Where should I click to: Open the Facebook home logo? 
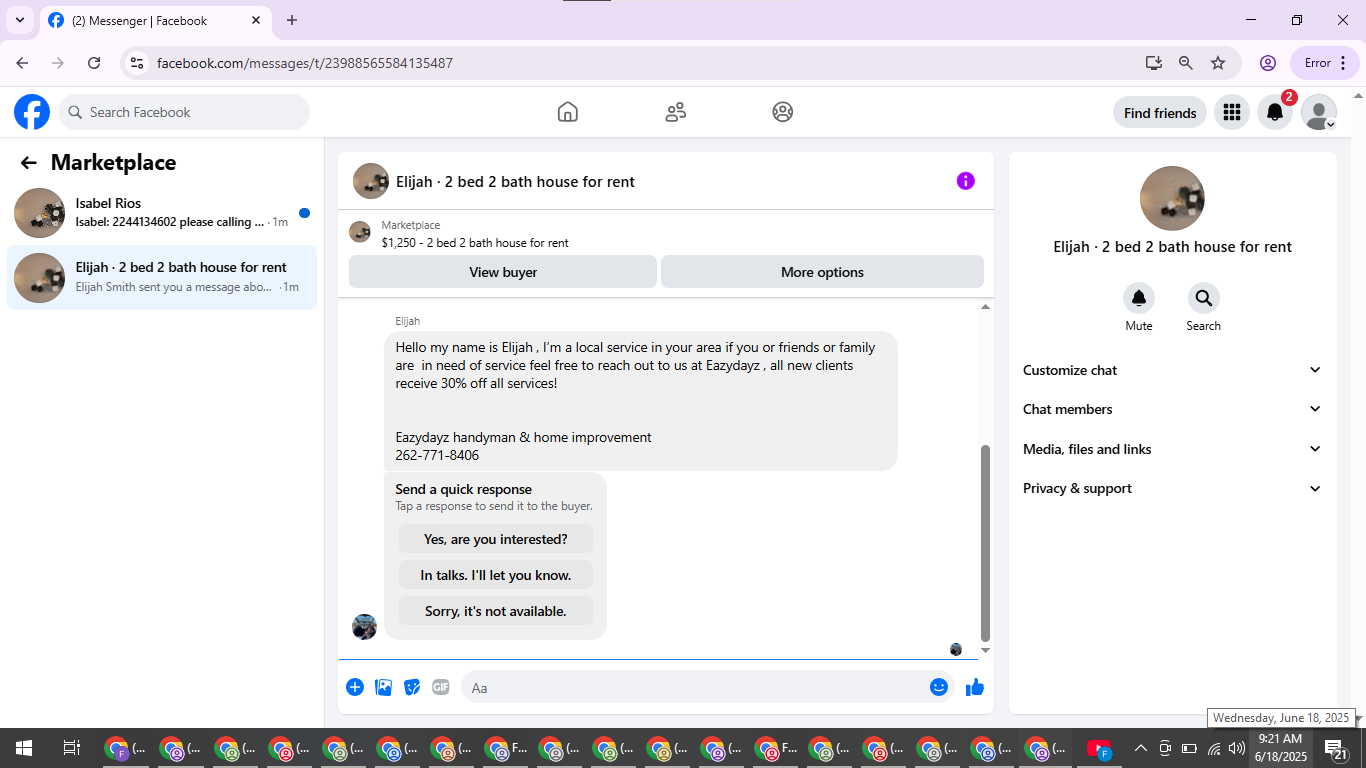pyautogui.click(x=32, y=112)
